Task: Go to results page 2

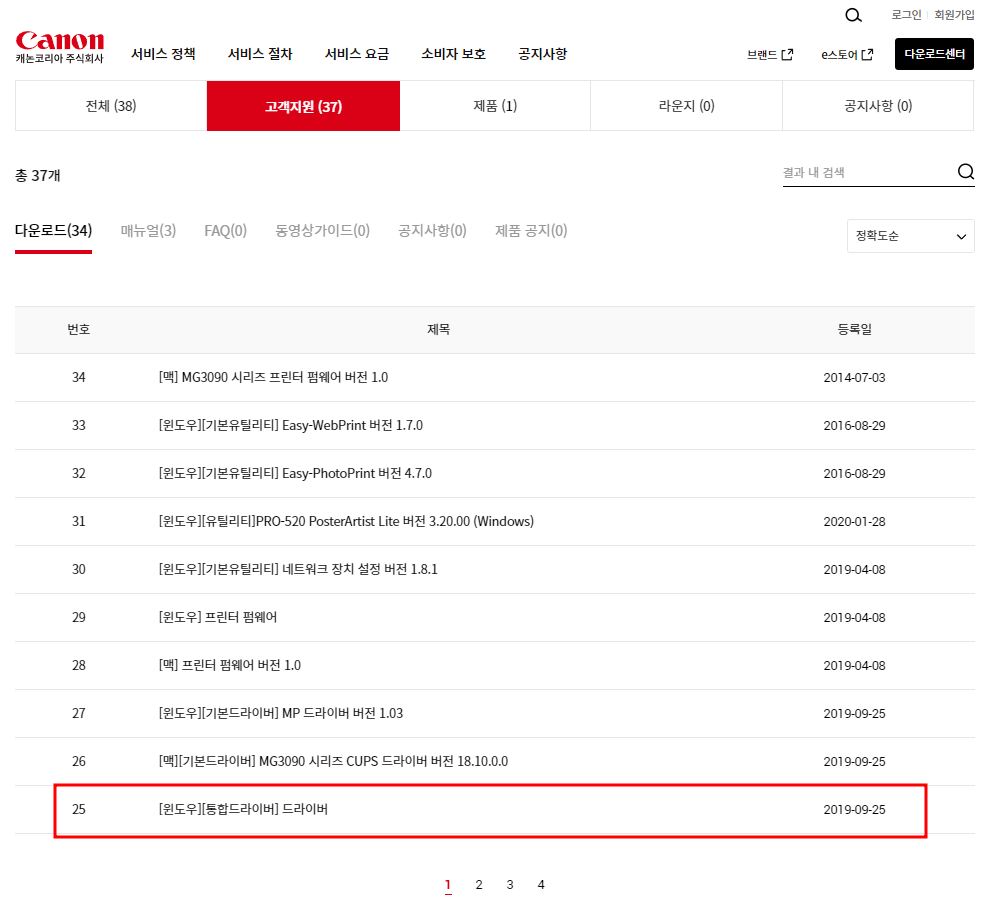Action: [x=479, y=884]
